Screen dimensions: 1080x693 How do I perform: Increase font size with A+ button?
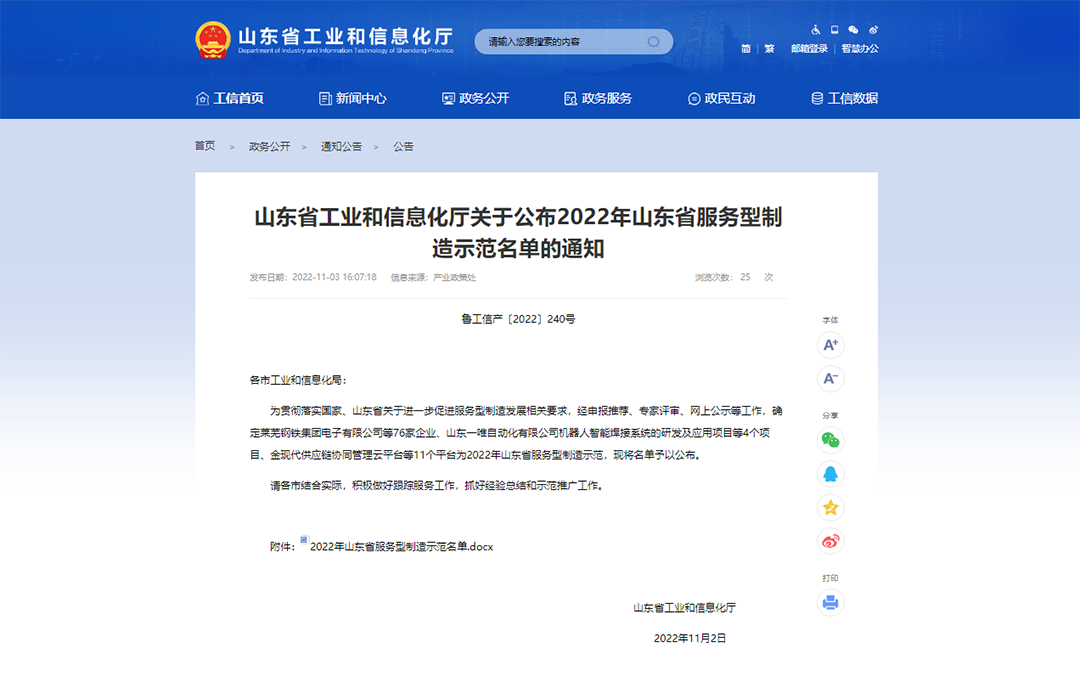click(x=830, y=346)
